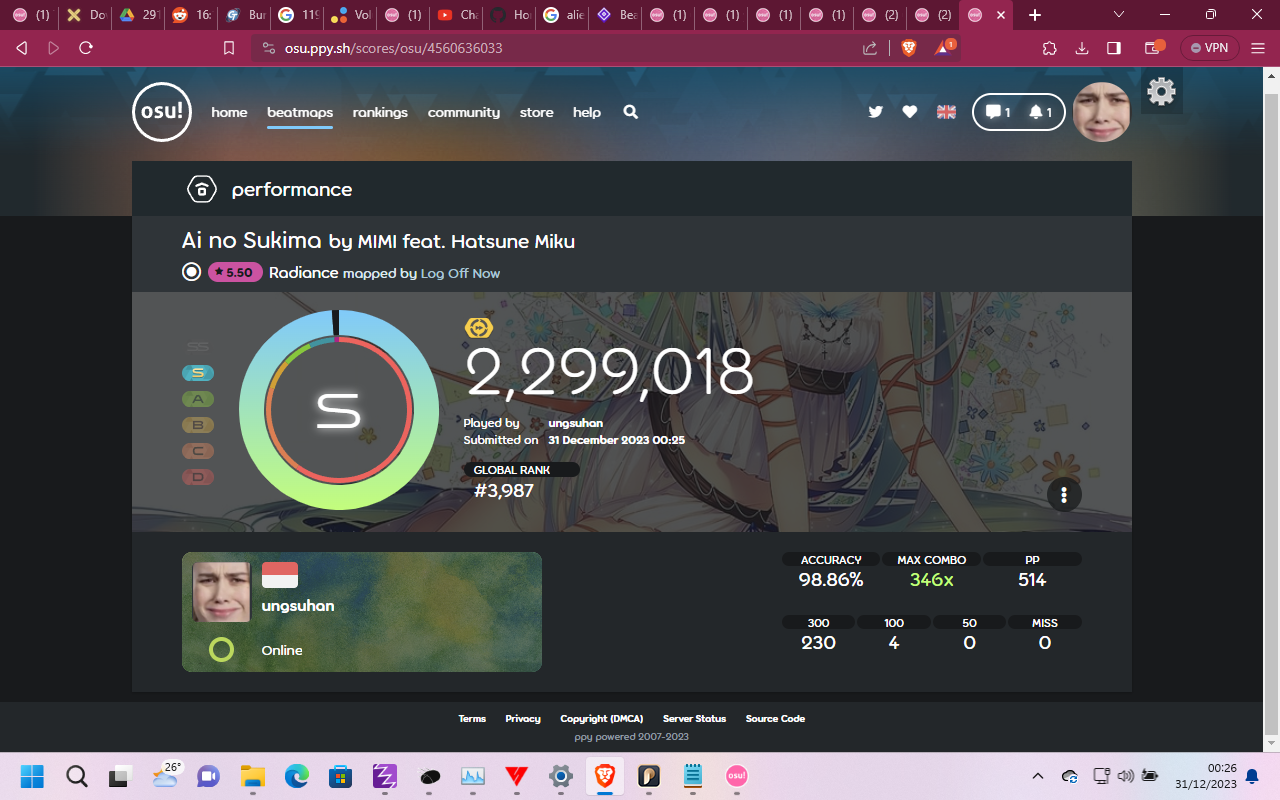Toggle the browser sidebar panel

pos(1114,48)
